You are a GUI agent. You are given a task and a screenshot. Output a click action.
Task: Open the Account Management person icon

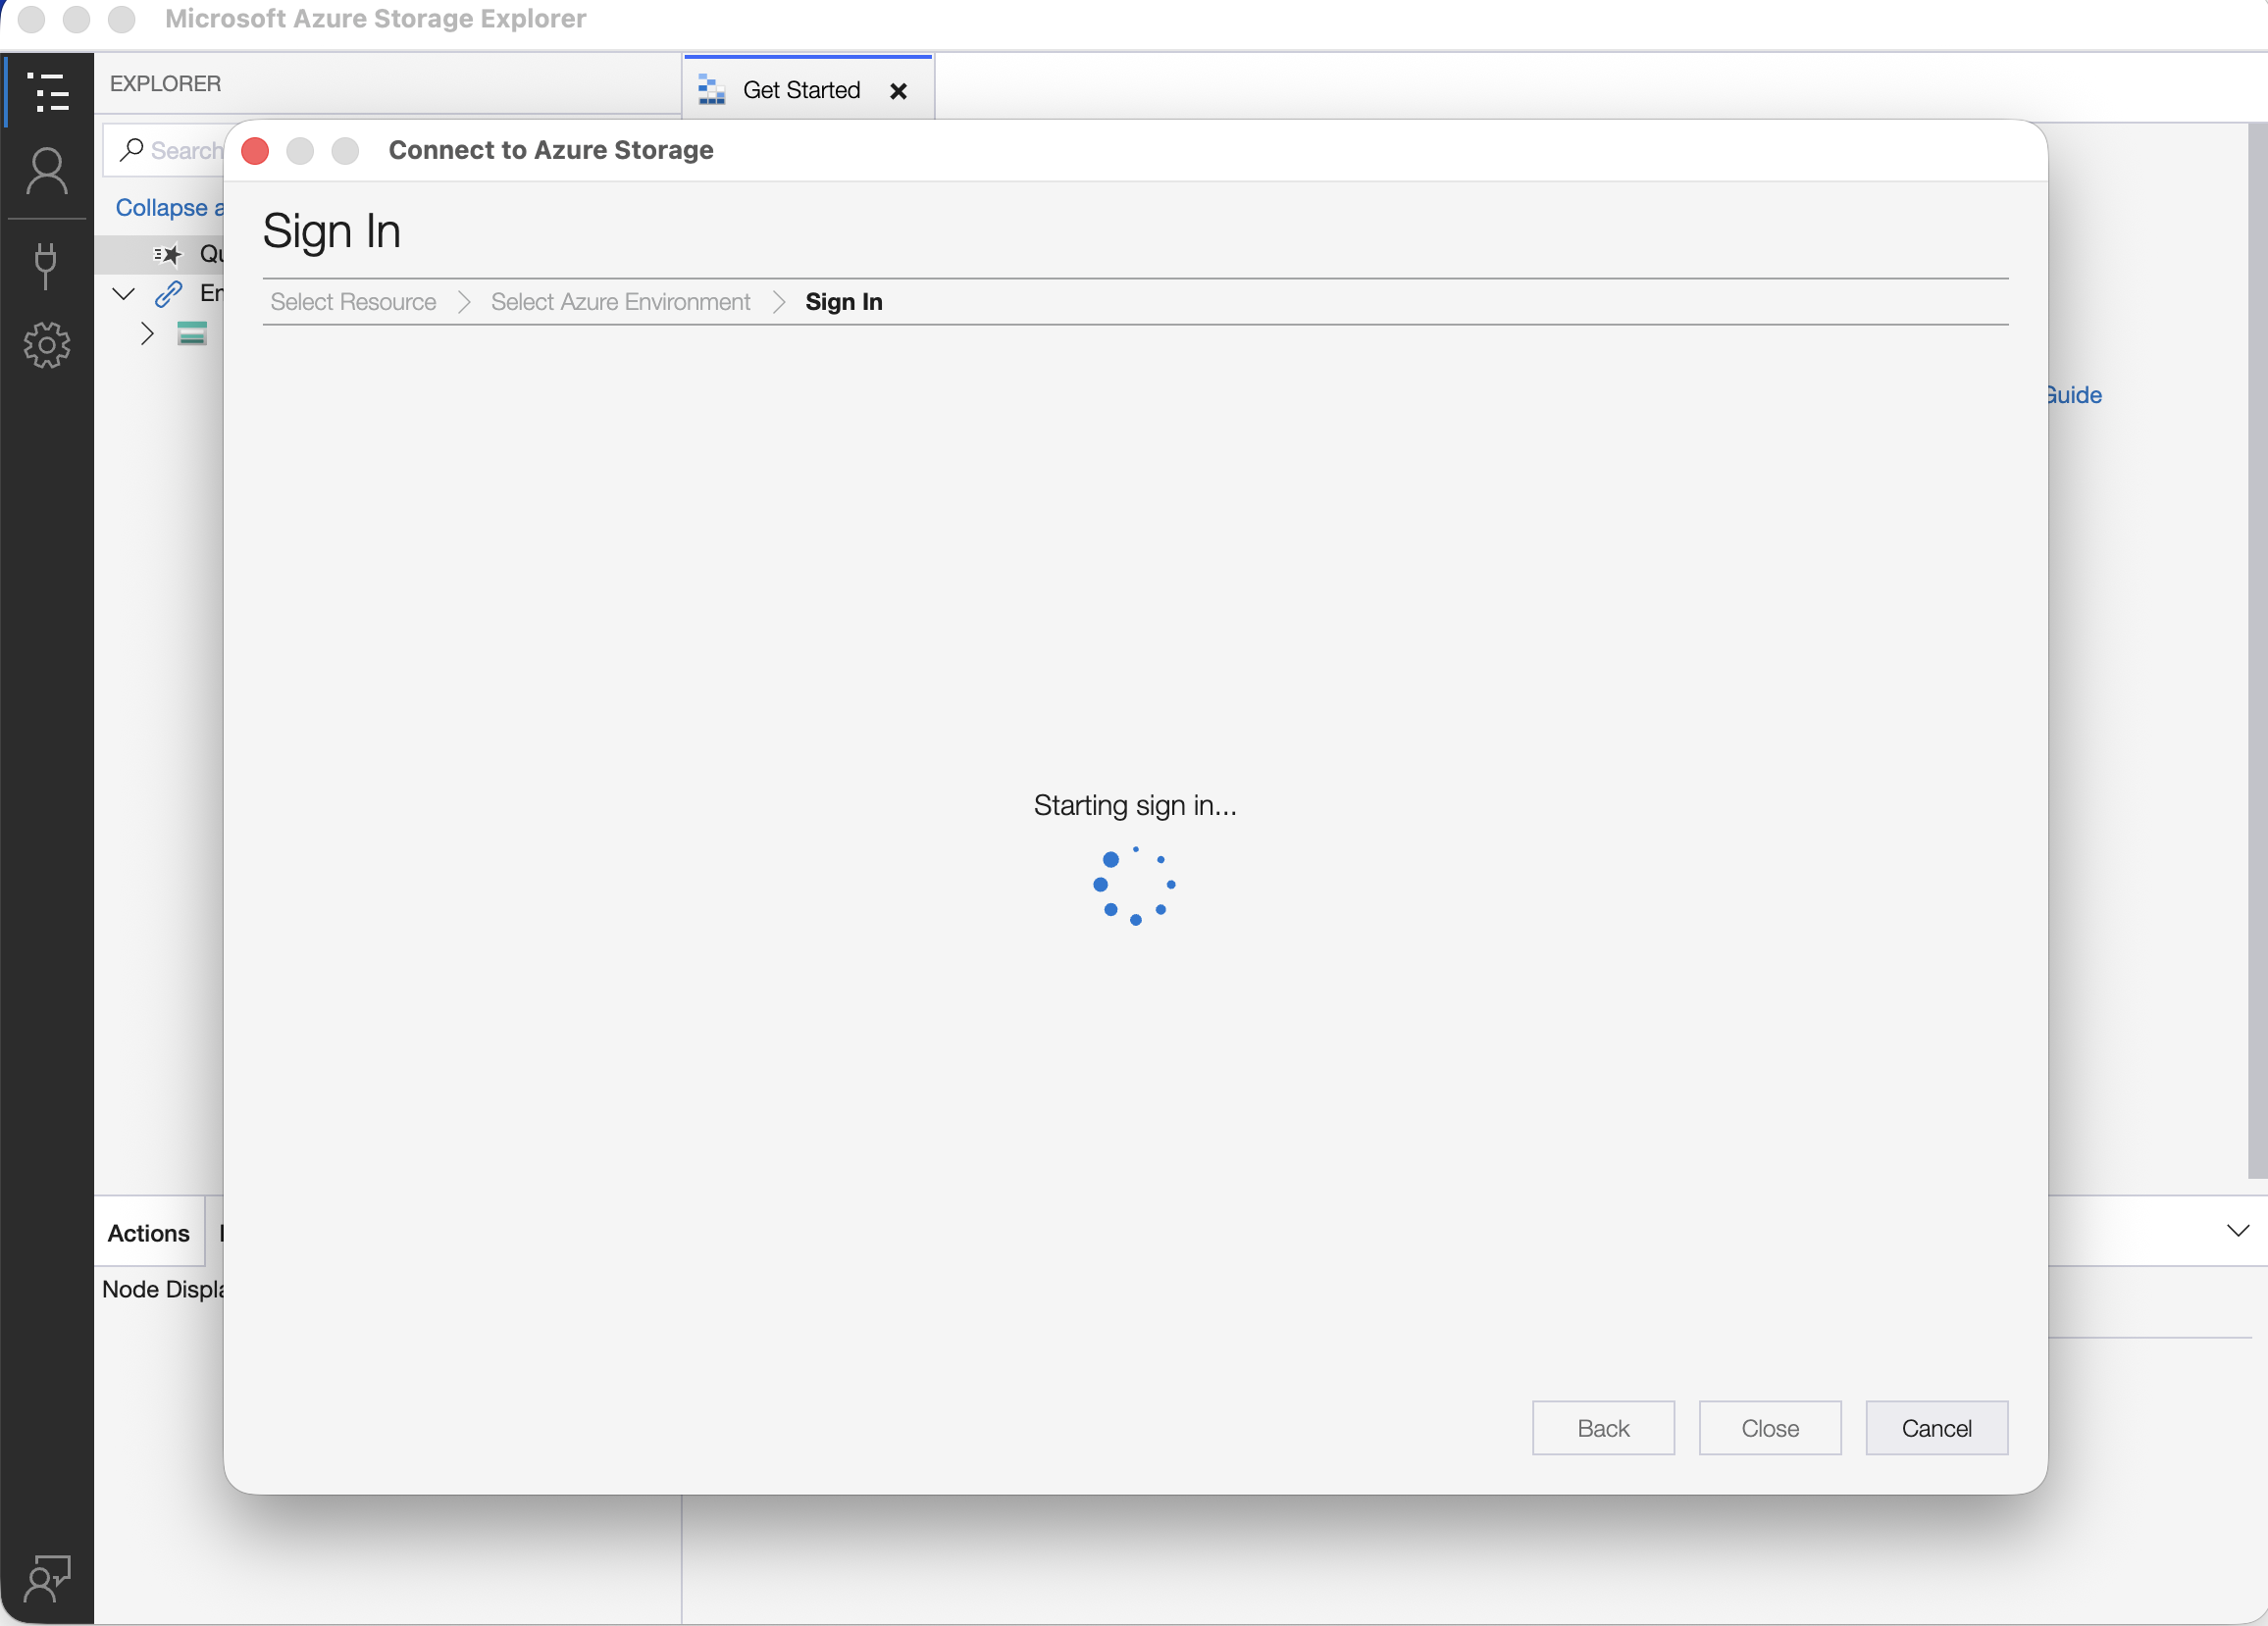[47, 172]
